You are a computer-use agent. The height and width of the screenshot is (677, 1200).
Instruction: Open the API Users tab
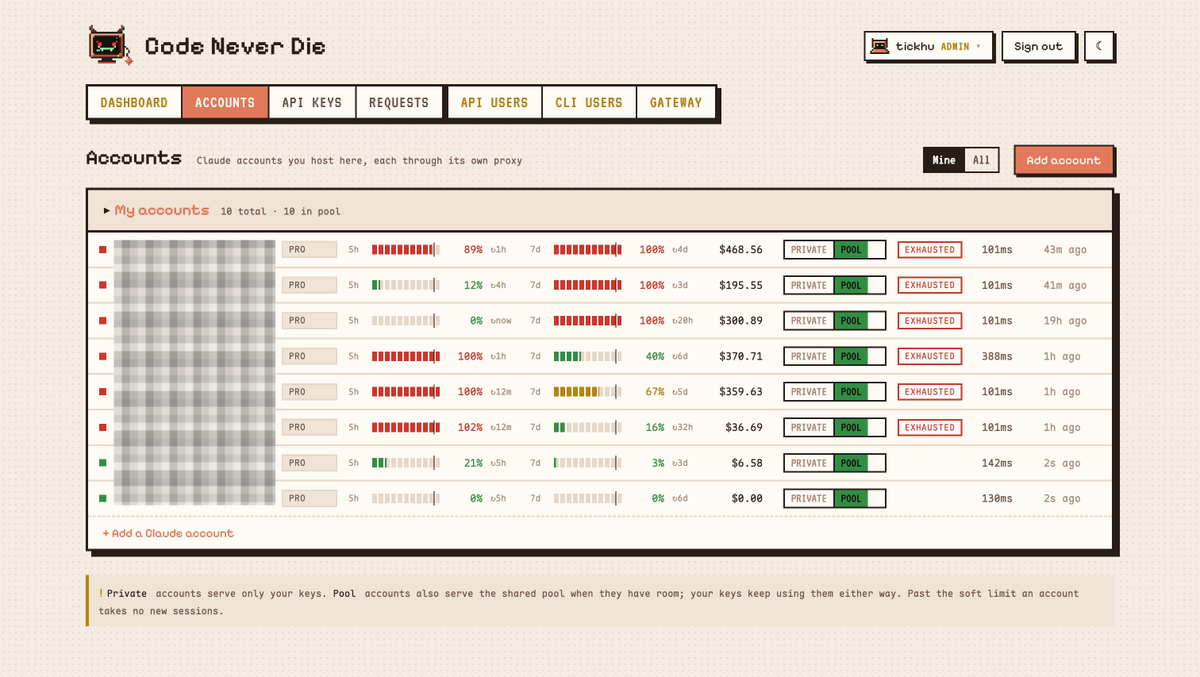point(494,102)
